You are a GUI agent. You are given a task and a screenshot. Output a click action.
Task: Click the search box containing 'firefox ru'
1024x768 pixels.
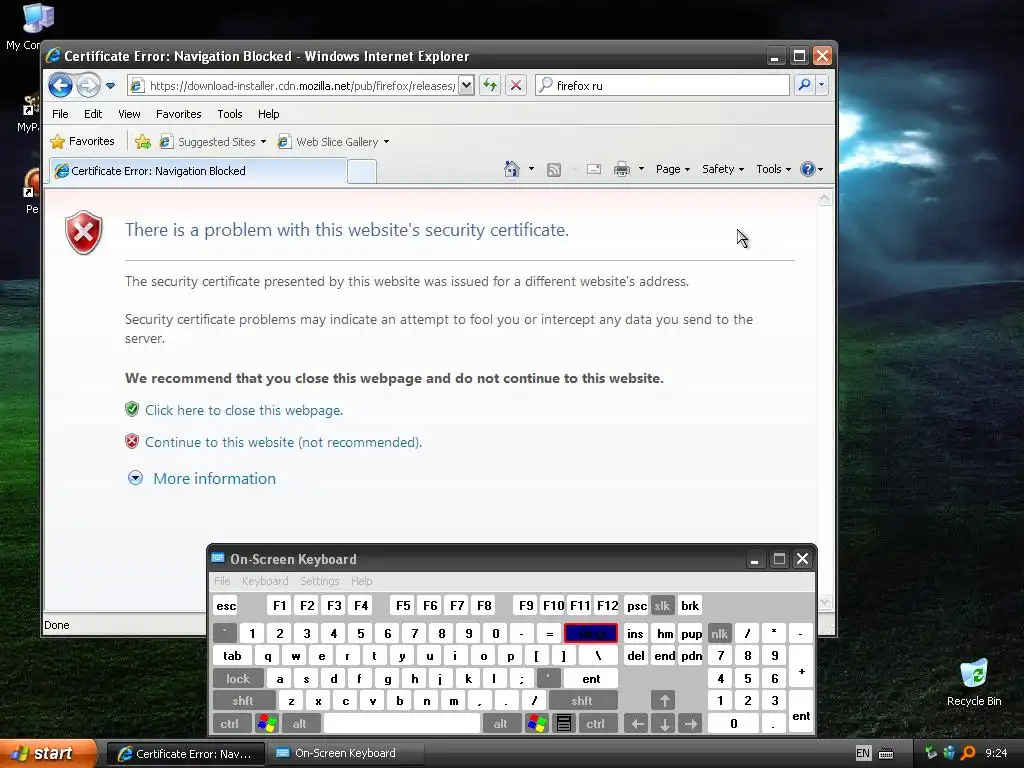pyautogui.click(x=662, y=85)
